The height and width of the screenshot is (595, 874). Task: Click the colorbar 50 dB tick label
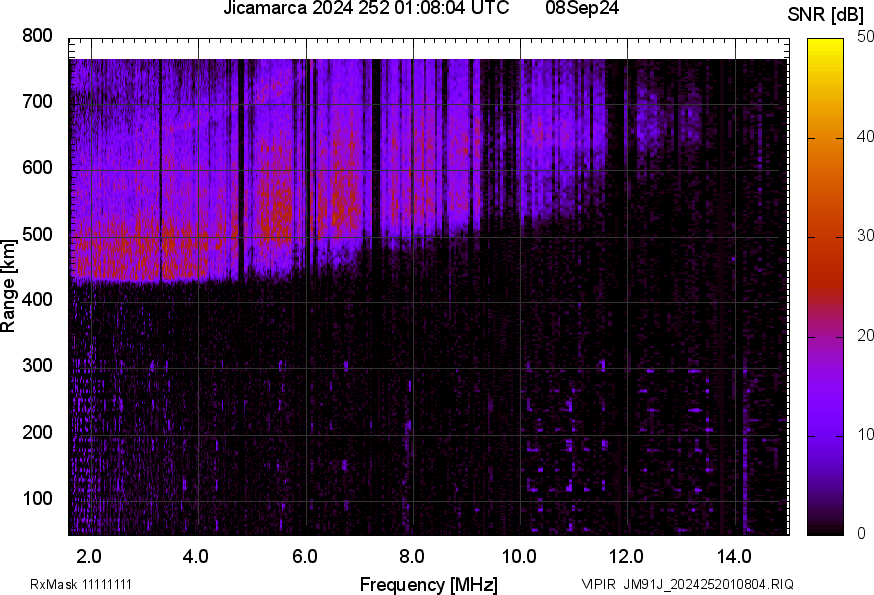(x=865, y=37)
